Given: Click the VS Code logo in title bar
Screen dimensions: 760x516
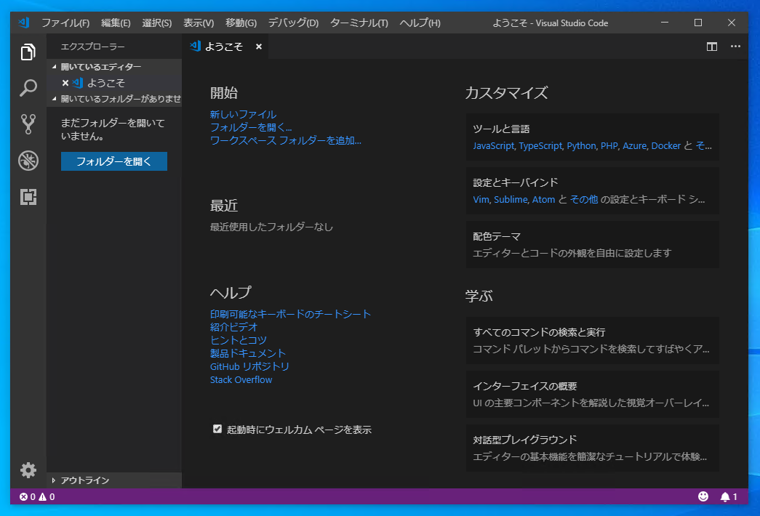Looking at the screenshot, I should 23,23.
